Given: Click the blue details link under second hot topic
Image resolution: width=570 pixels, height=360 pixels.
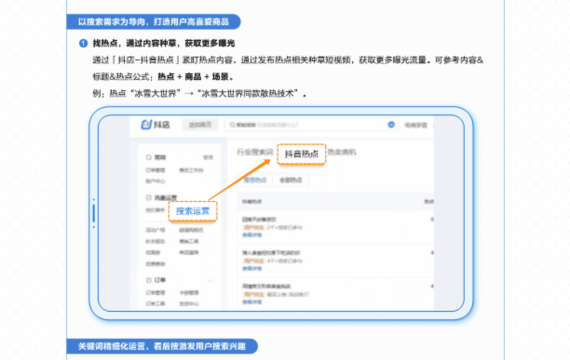Looking at the screenshot, I should tap(252, 269).
